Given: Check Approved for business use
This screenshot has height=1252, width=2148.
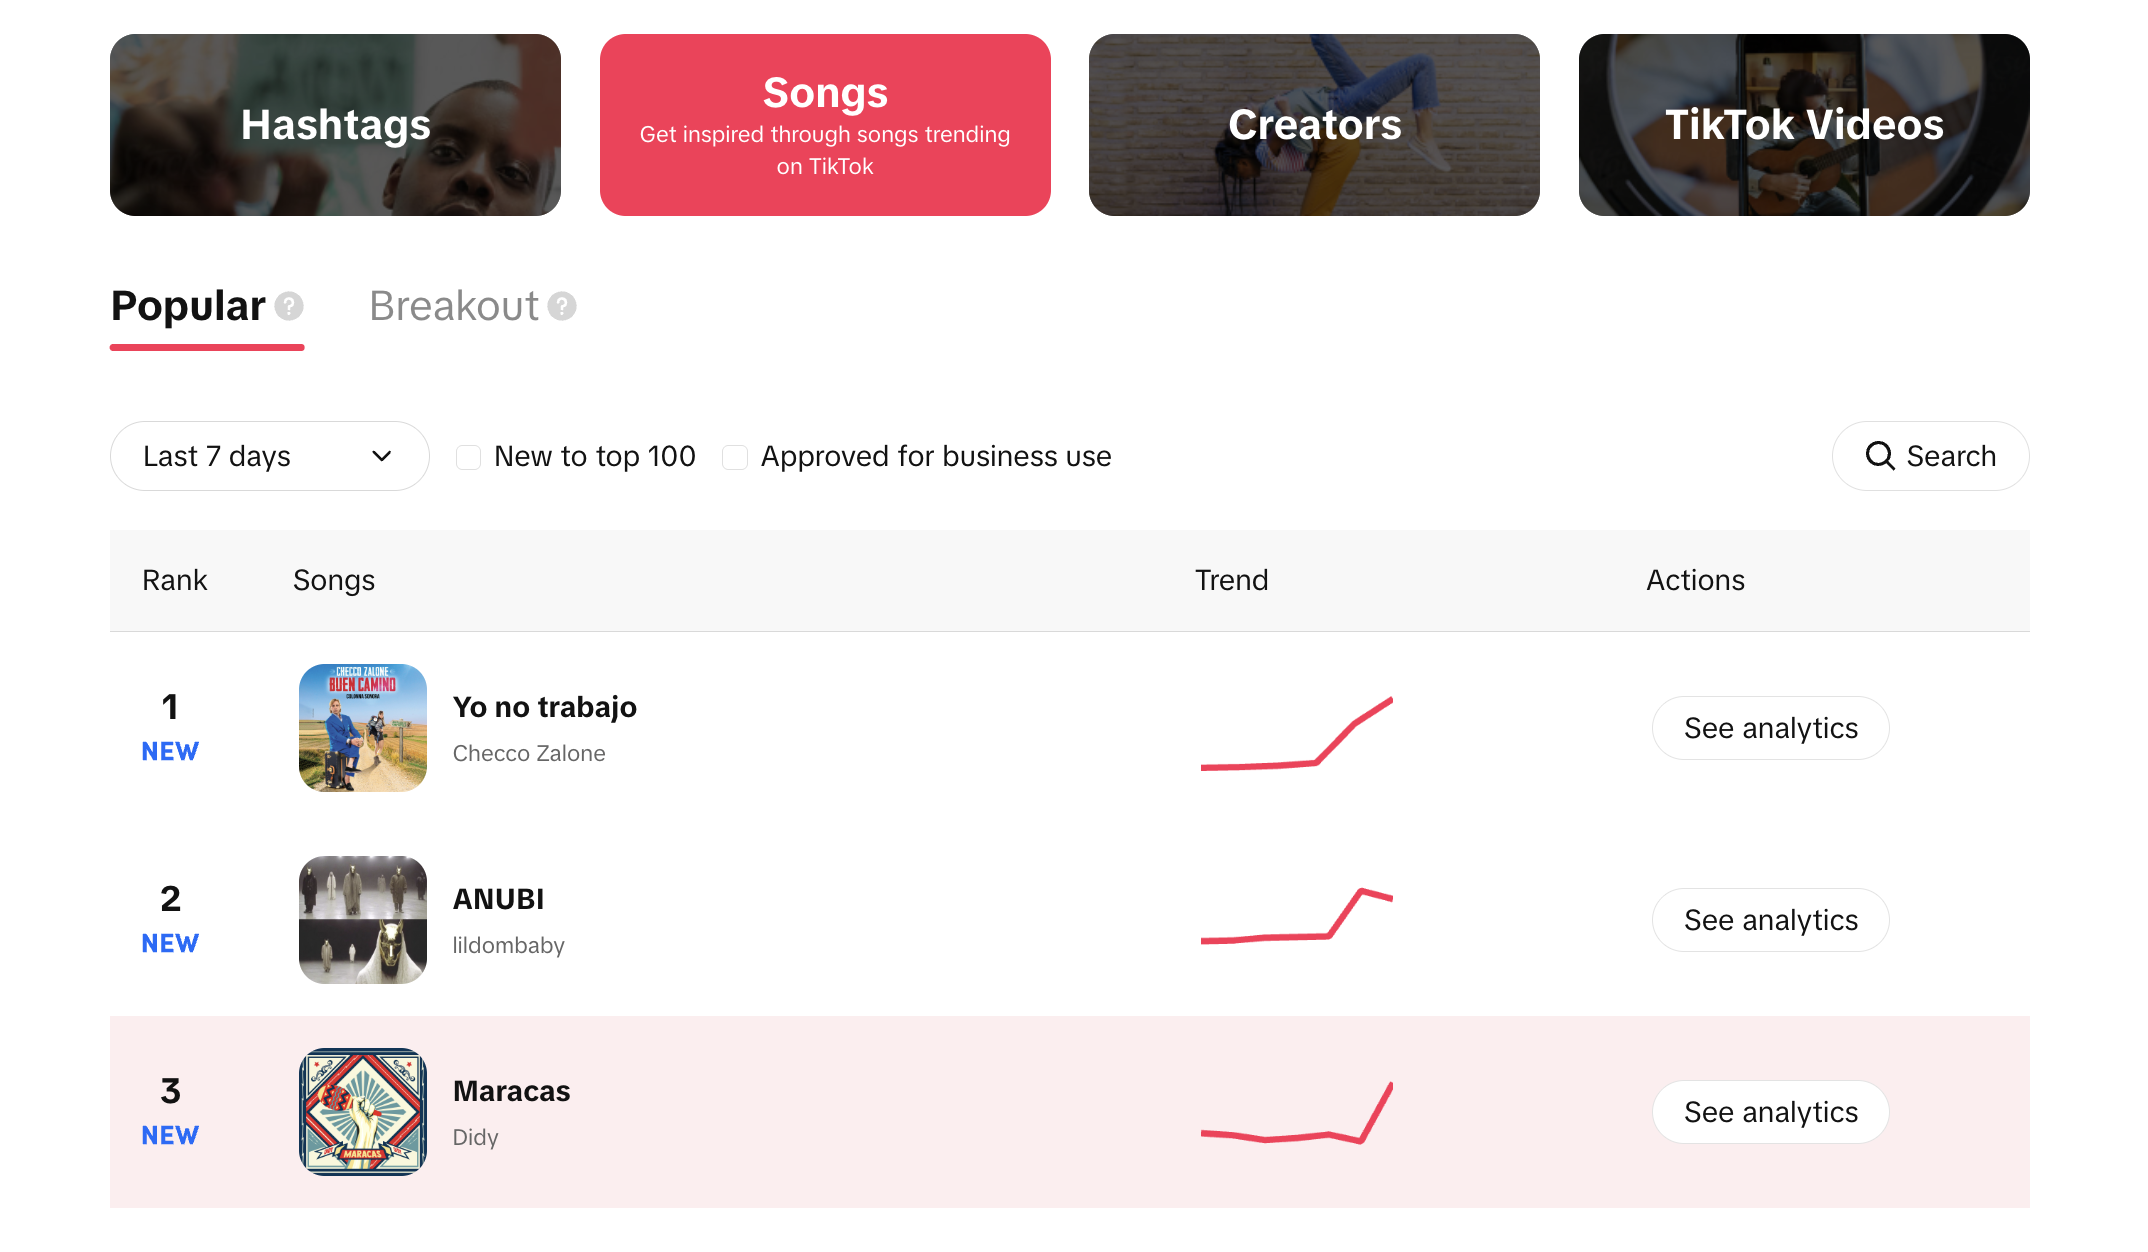Looking at the screenshot, I should click(x=735, y=457).
